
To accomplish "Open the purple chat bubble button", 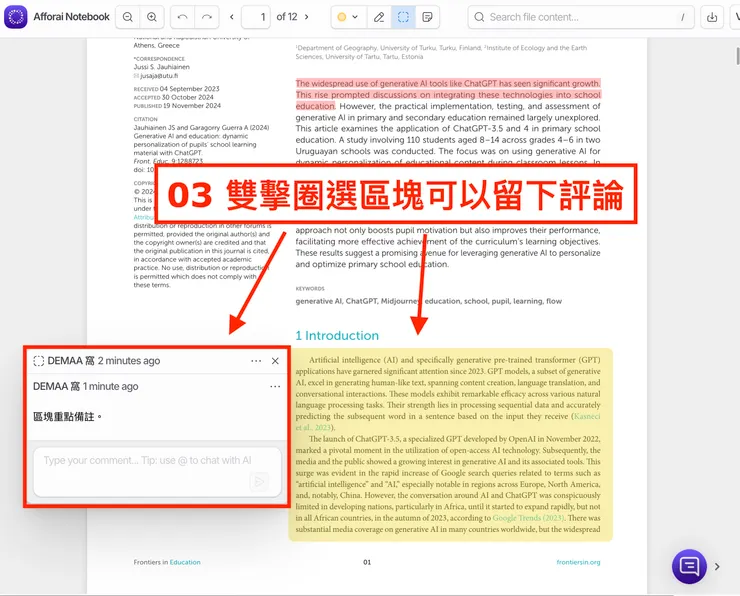I will click(689, 566).
